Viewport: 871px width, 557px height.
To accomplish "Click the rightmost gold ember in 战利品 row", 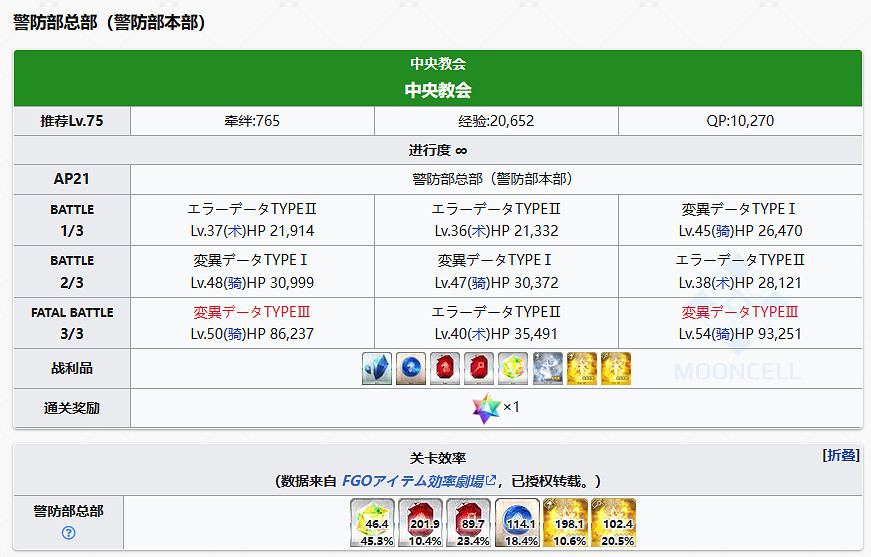I will tap(615, 368).
